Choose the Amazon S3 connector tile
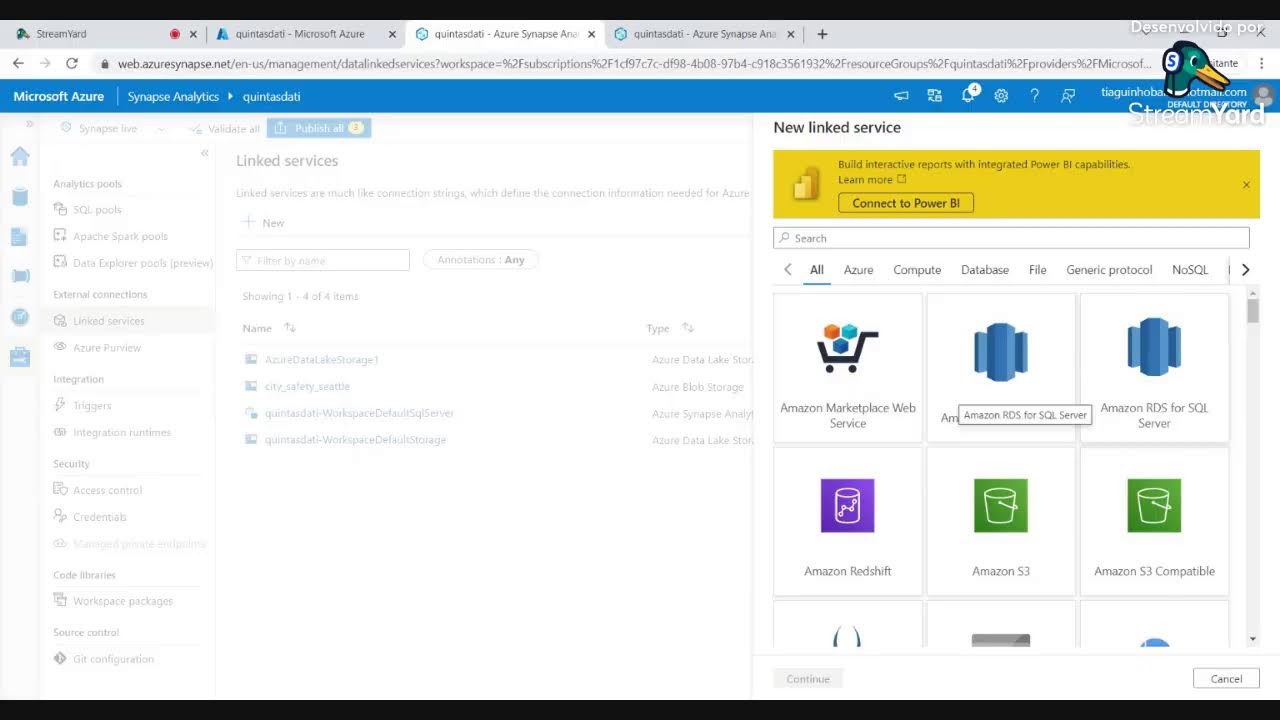Image resolution: width=1280 pixels, height=720 pixels. point(1001,521)
